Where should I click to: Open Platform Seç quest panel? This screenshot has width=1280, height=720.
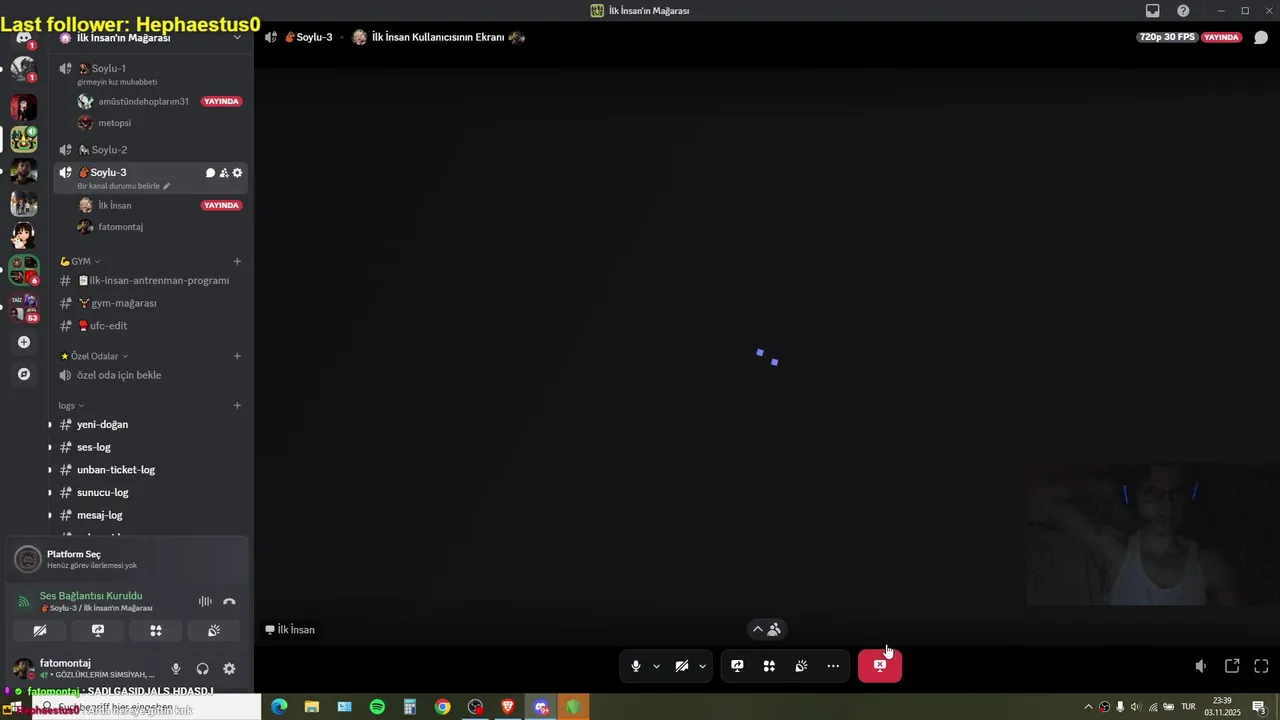tap(127, 559)
